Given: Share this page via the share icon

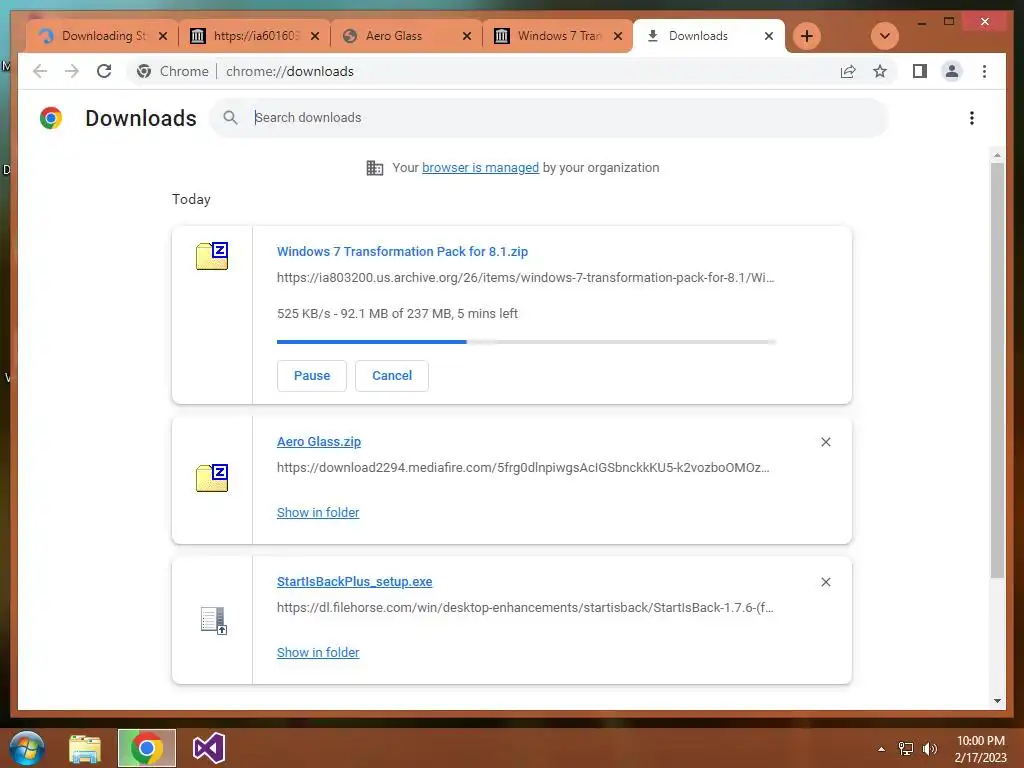Looking at the screenshot, I should click(848, 71).
